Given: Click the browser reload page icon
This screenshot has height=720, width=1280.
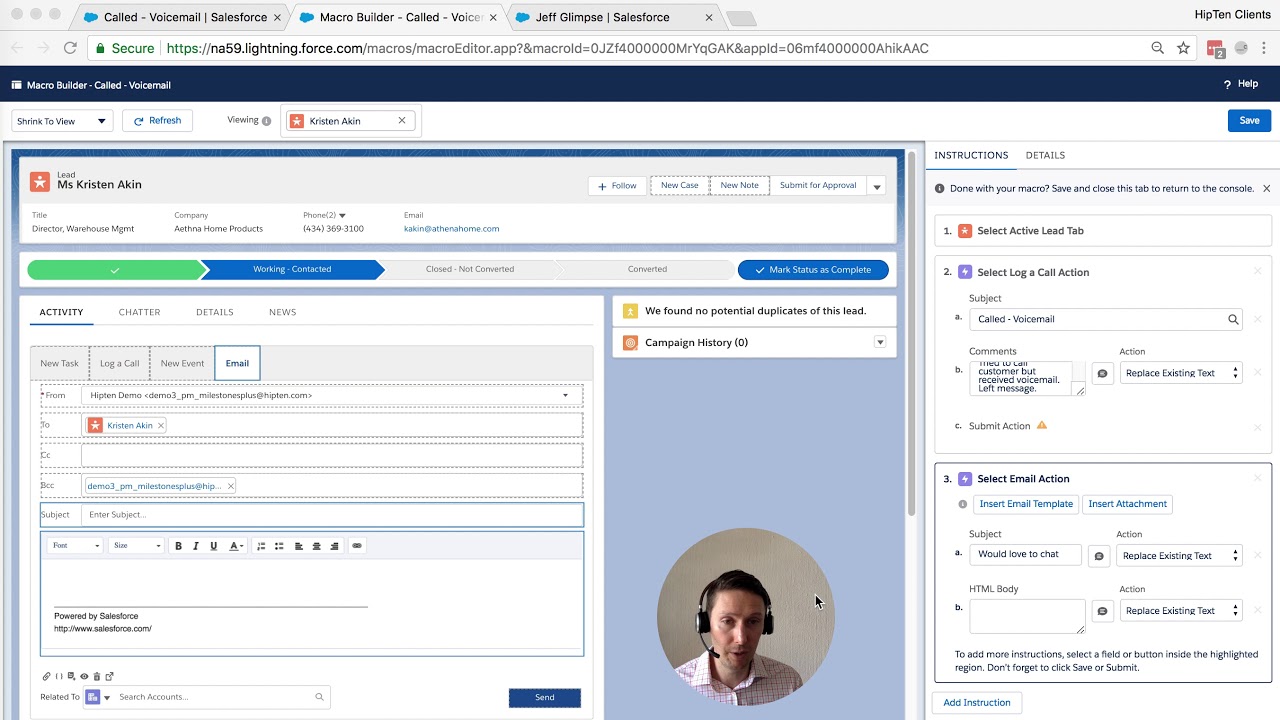Looking at the screenshot, I should pos(70,48).
